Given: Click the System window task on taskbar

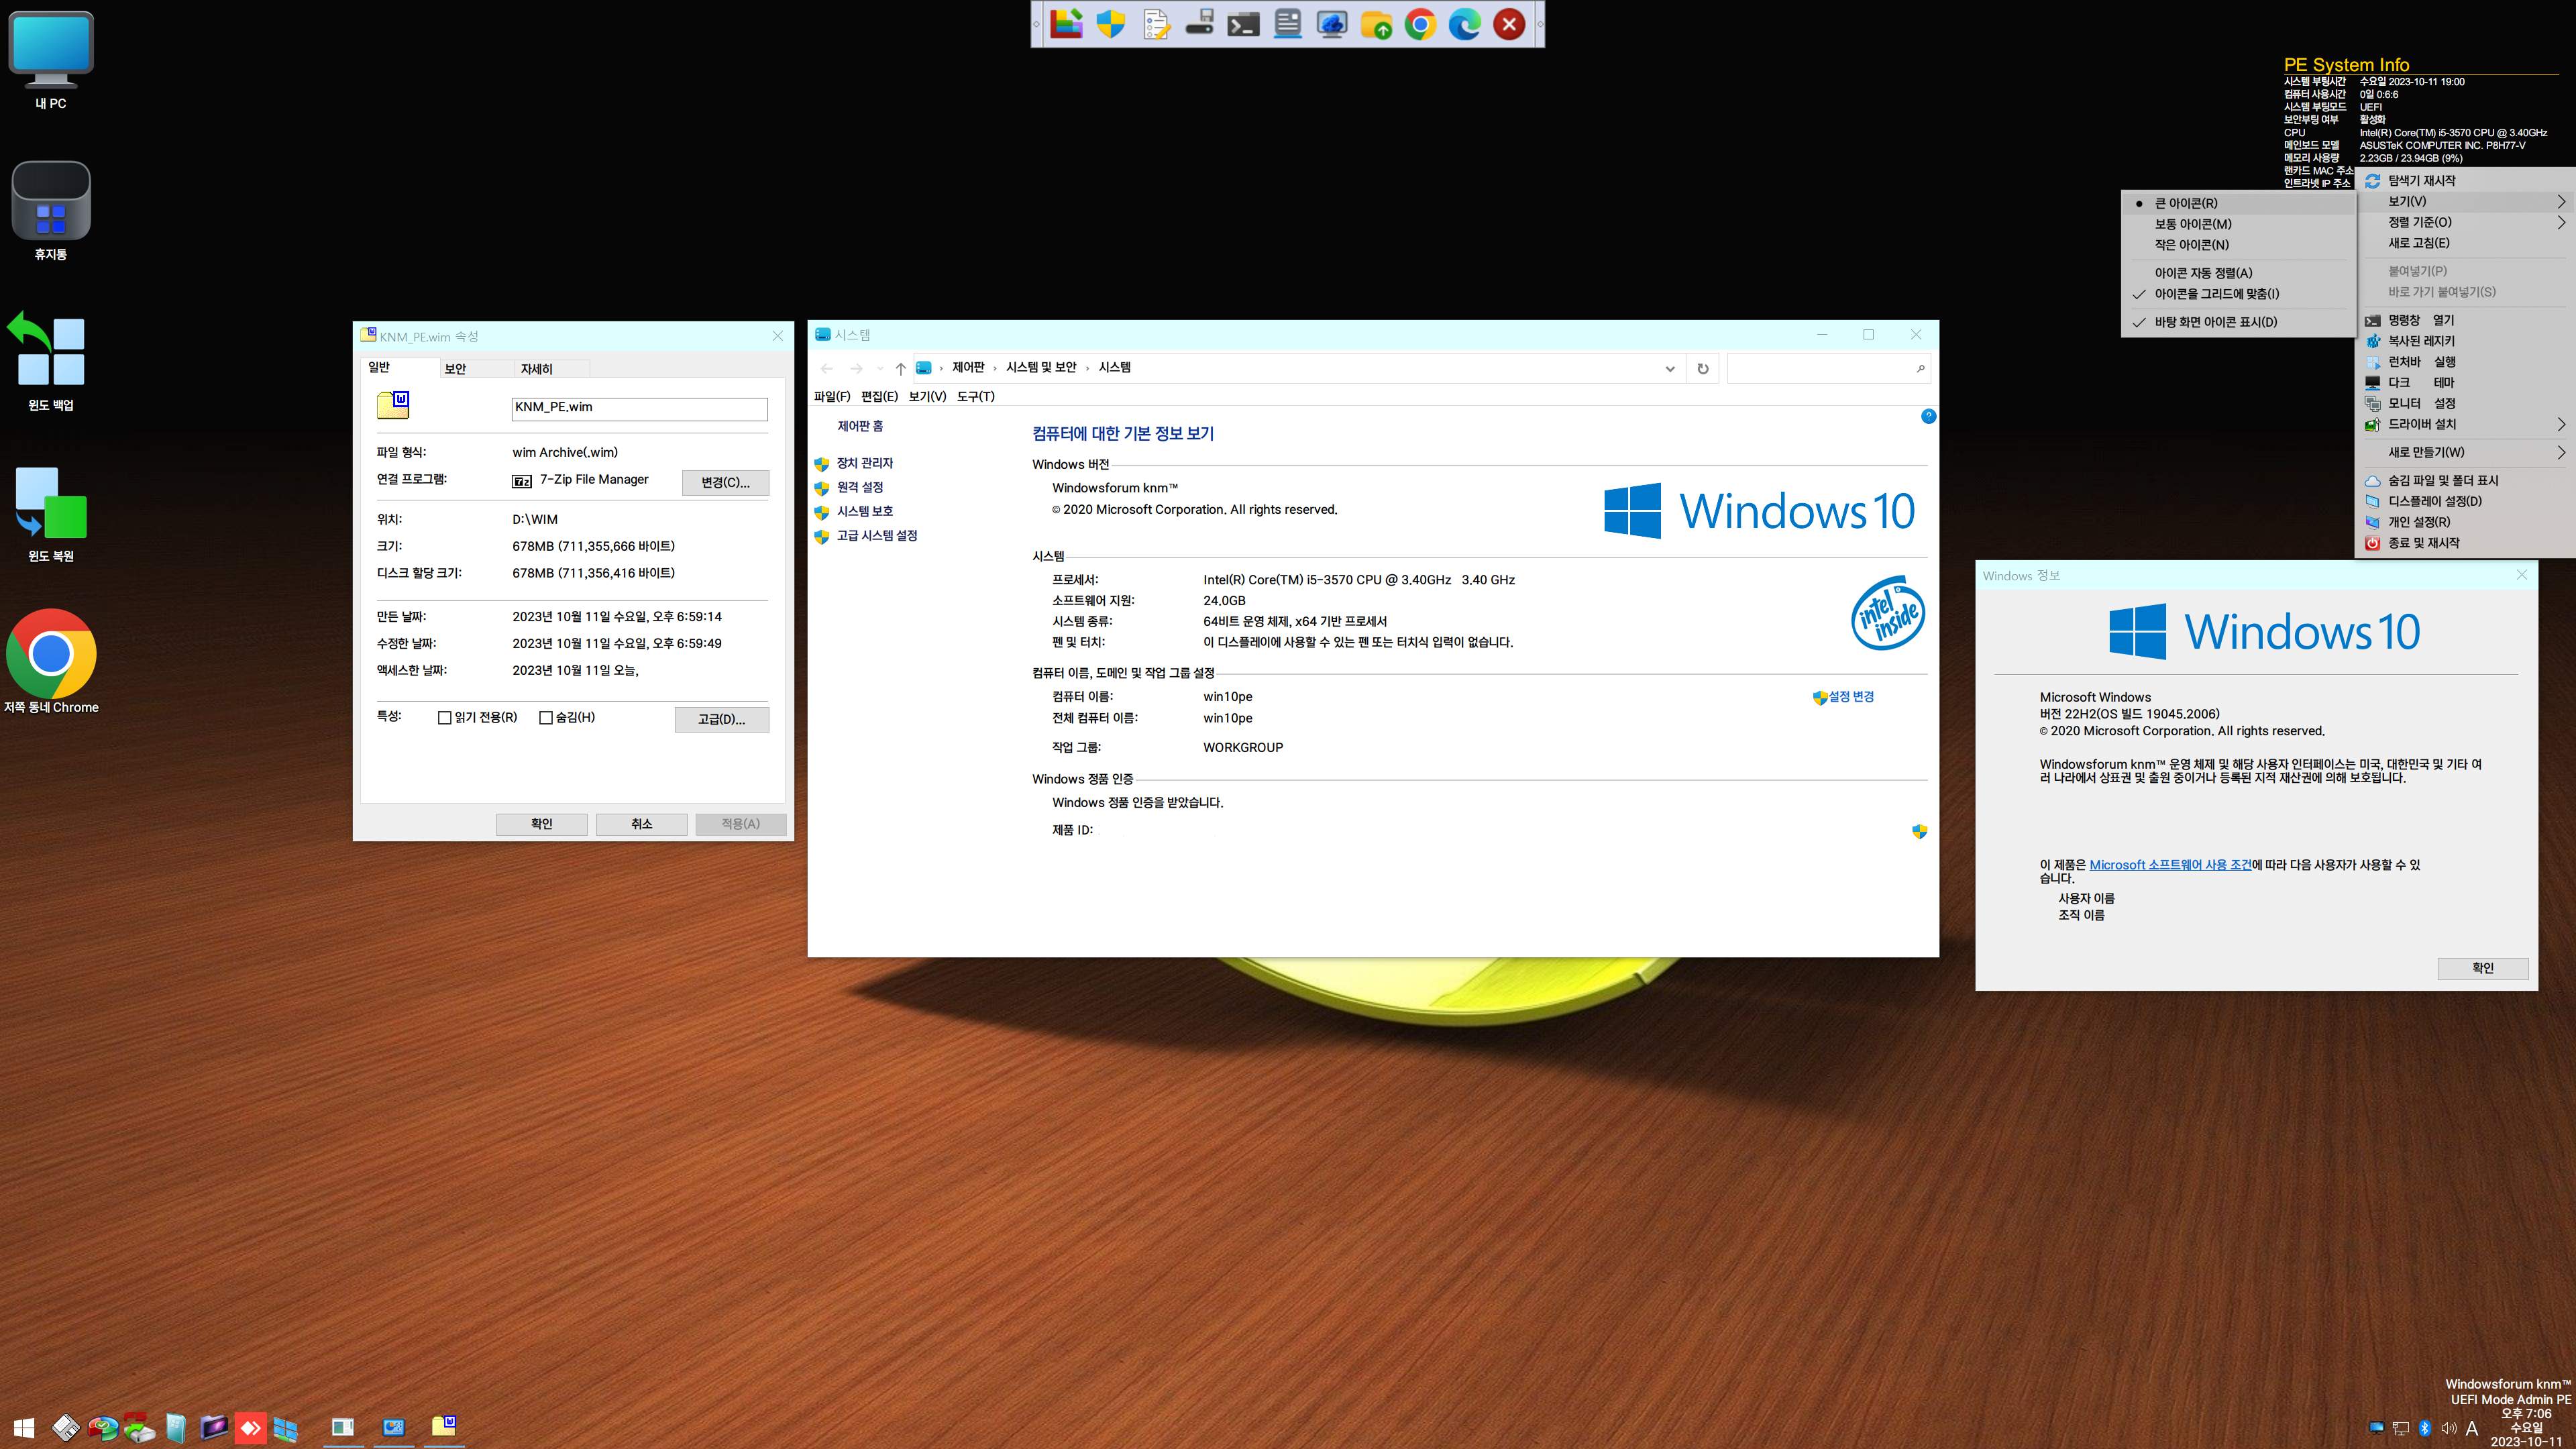Looking at the screenshot, I should [x=394, y=1428].
